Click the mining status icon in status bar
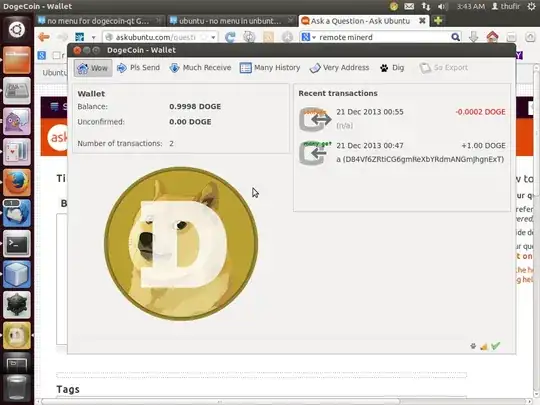 click(473, 346)
